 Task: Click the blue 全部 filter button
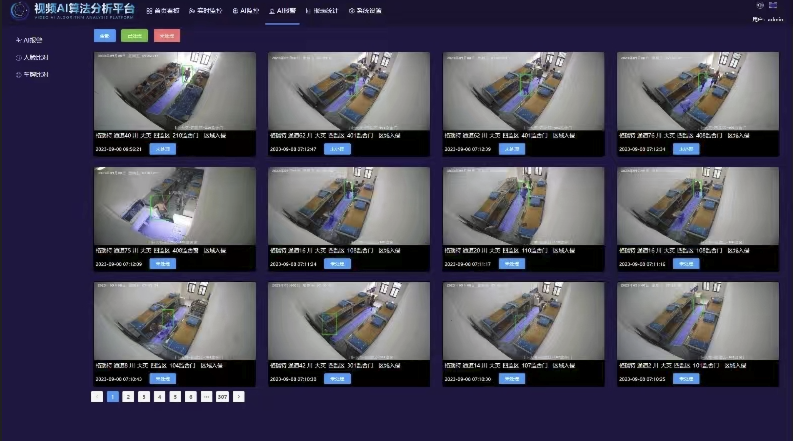pyautogui.click(x=104, y=36)
